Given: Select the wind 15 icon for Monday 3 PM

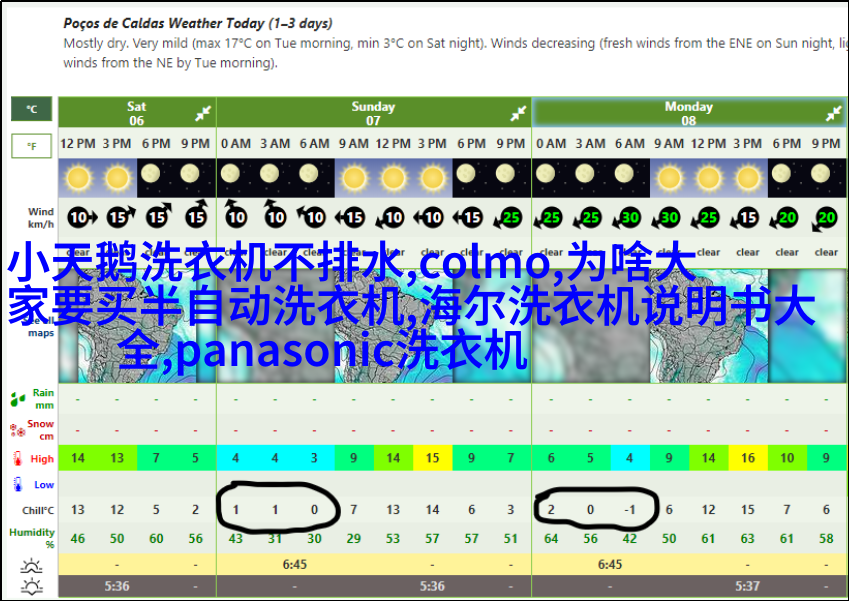Looking at the screenshot, I should coord(745,218).
